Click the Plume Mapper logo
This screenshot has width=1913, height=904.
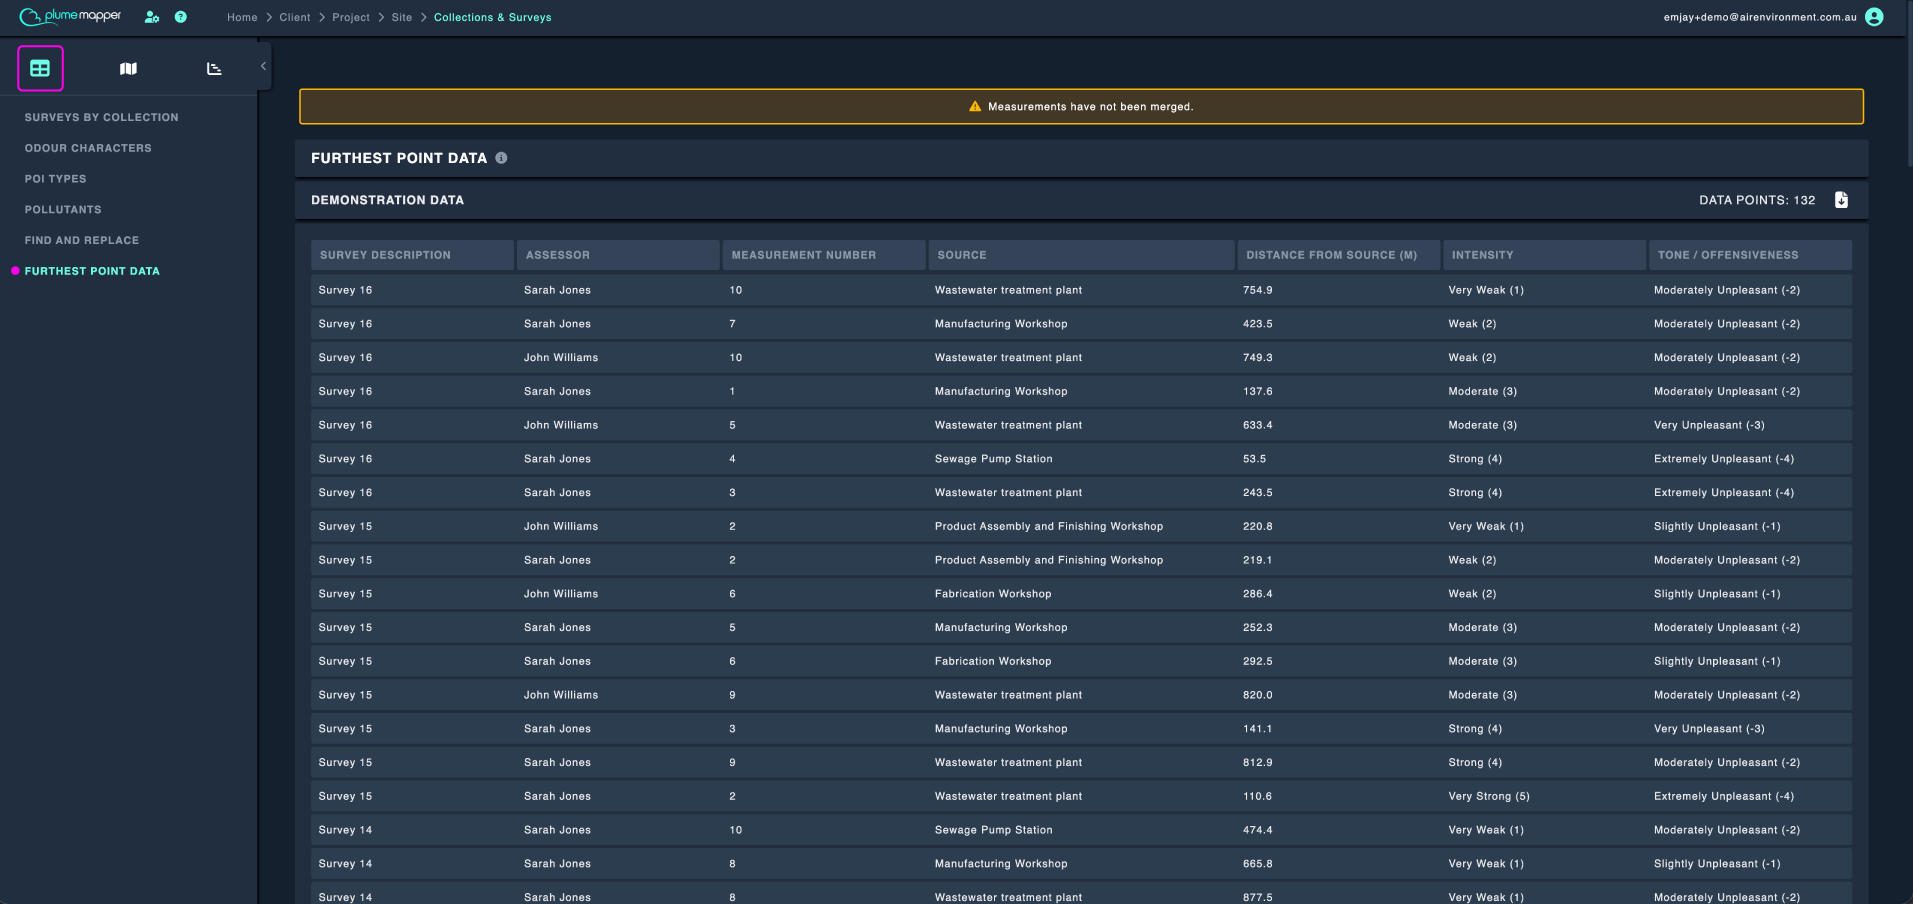tap(70, 16)
